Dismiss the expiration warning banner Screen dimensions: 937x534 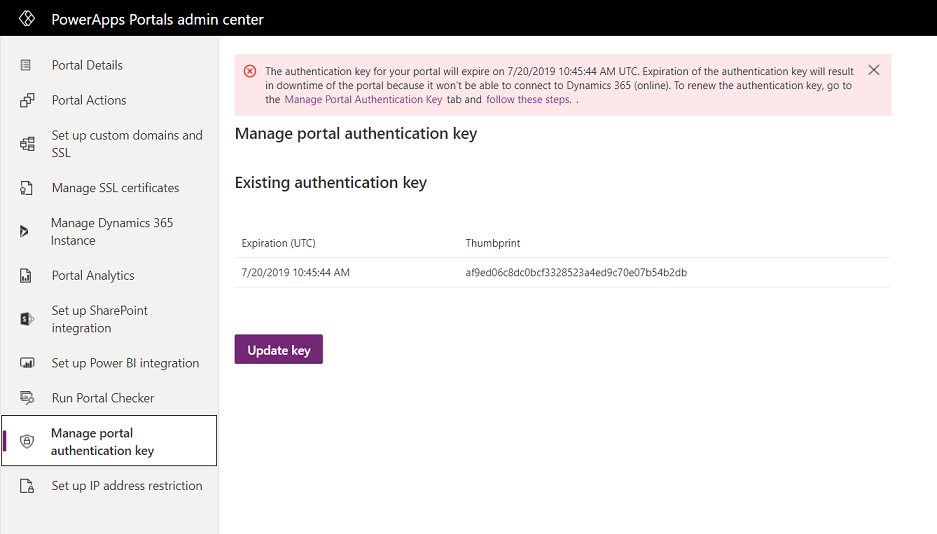coord(874,70)
